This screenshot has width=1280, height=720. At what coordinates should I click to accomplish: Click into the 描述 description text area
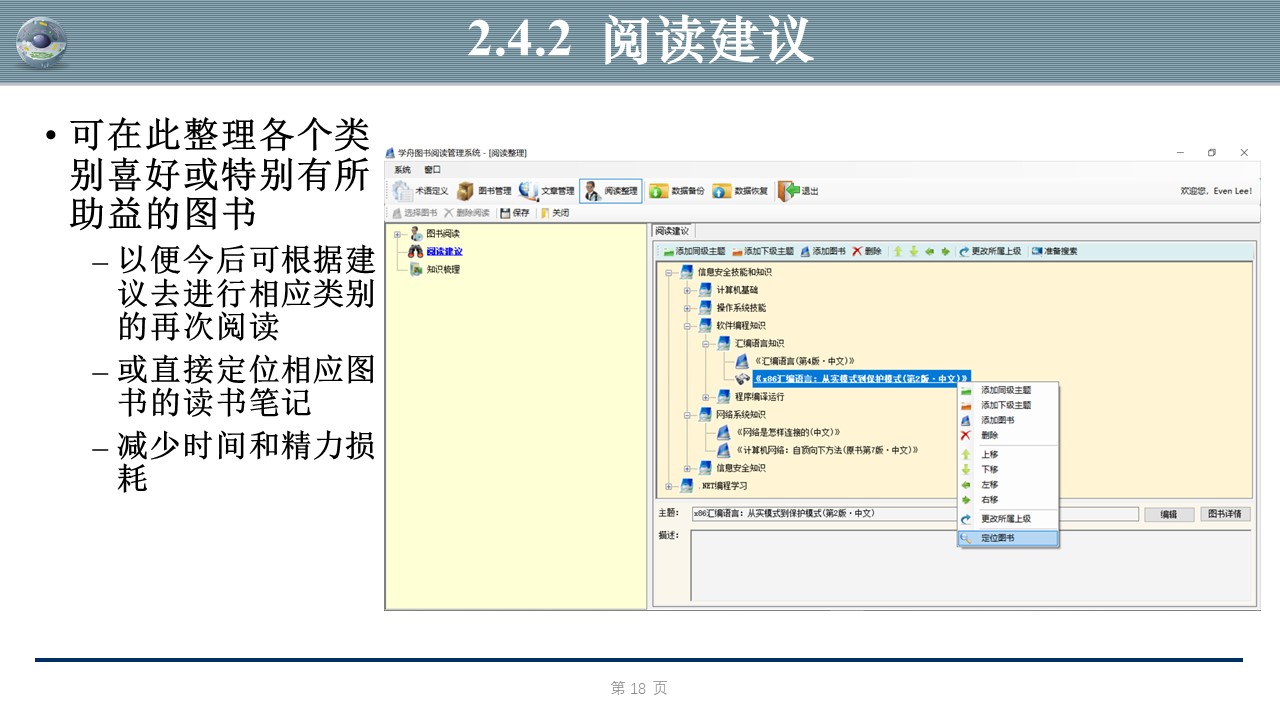point(970,565)
